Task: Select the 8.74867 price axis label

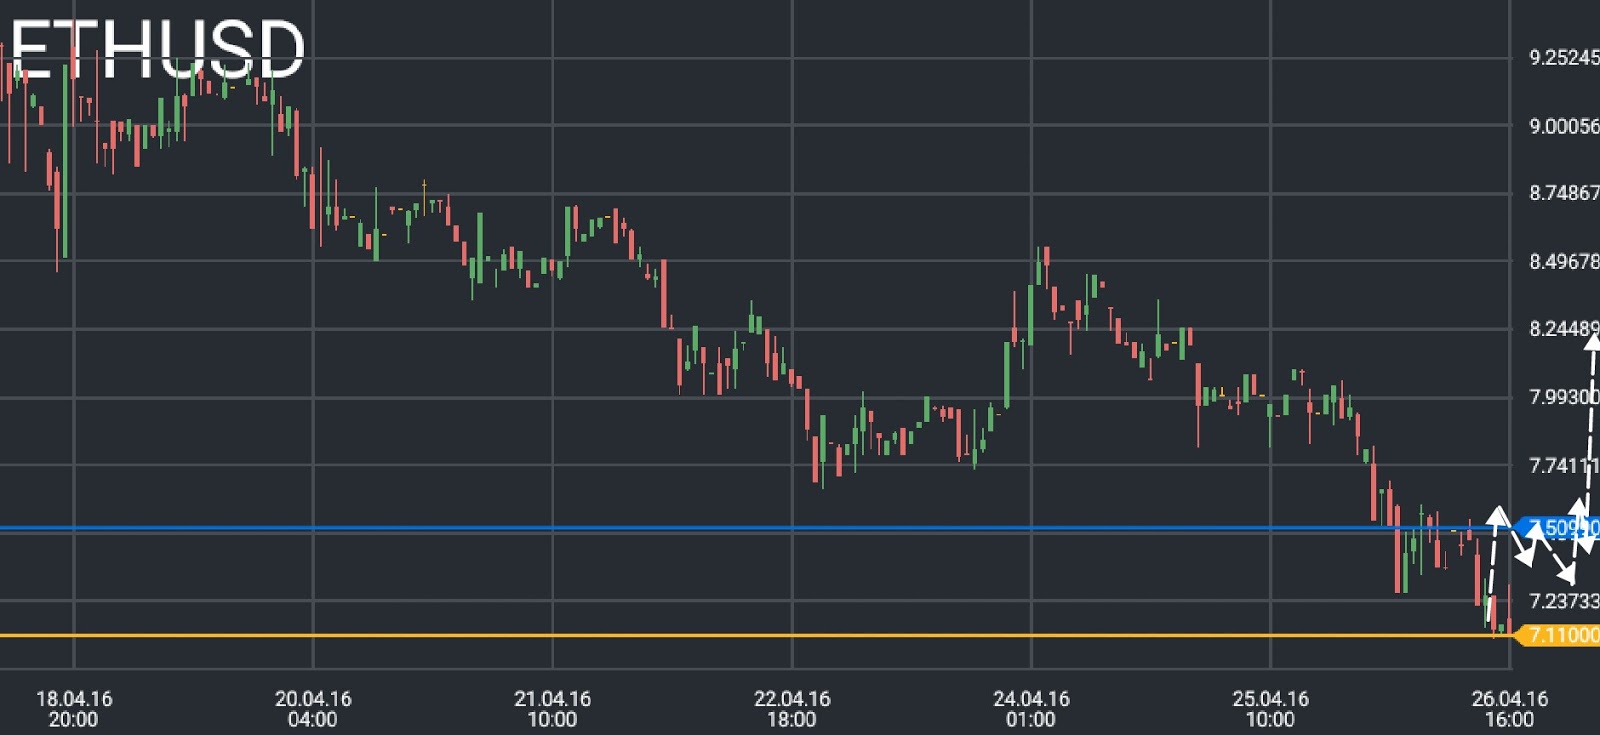Action: coord(1564,193)
